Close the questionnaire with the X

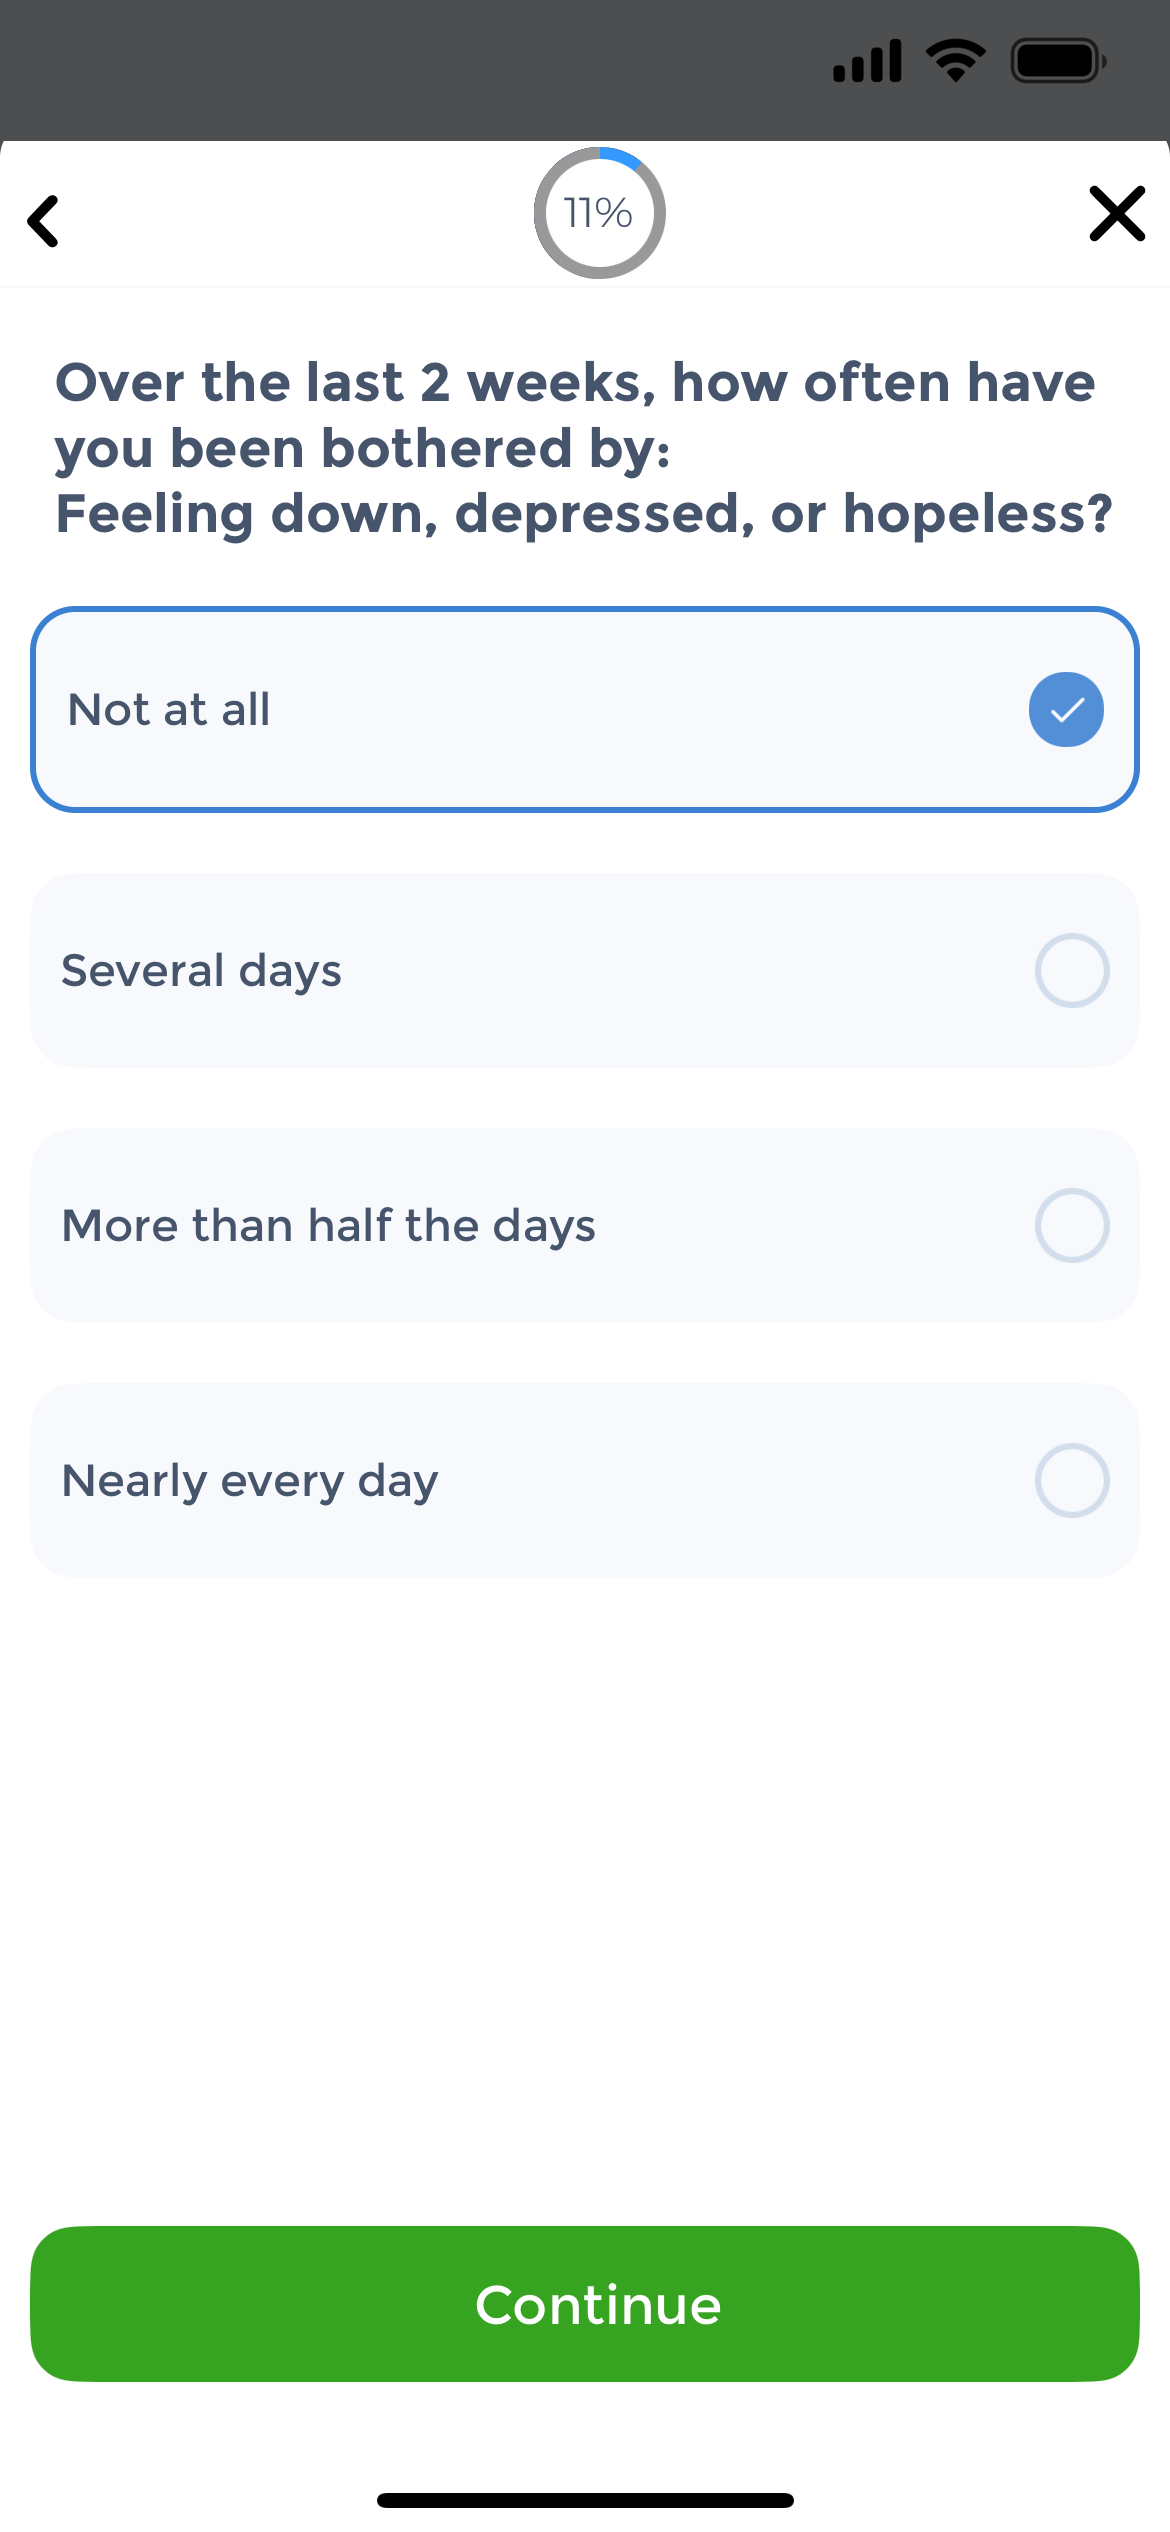(x=1117, y=214)
